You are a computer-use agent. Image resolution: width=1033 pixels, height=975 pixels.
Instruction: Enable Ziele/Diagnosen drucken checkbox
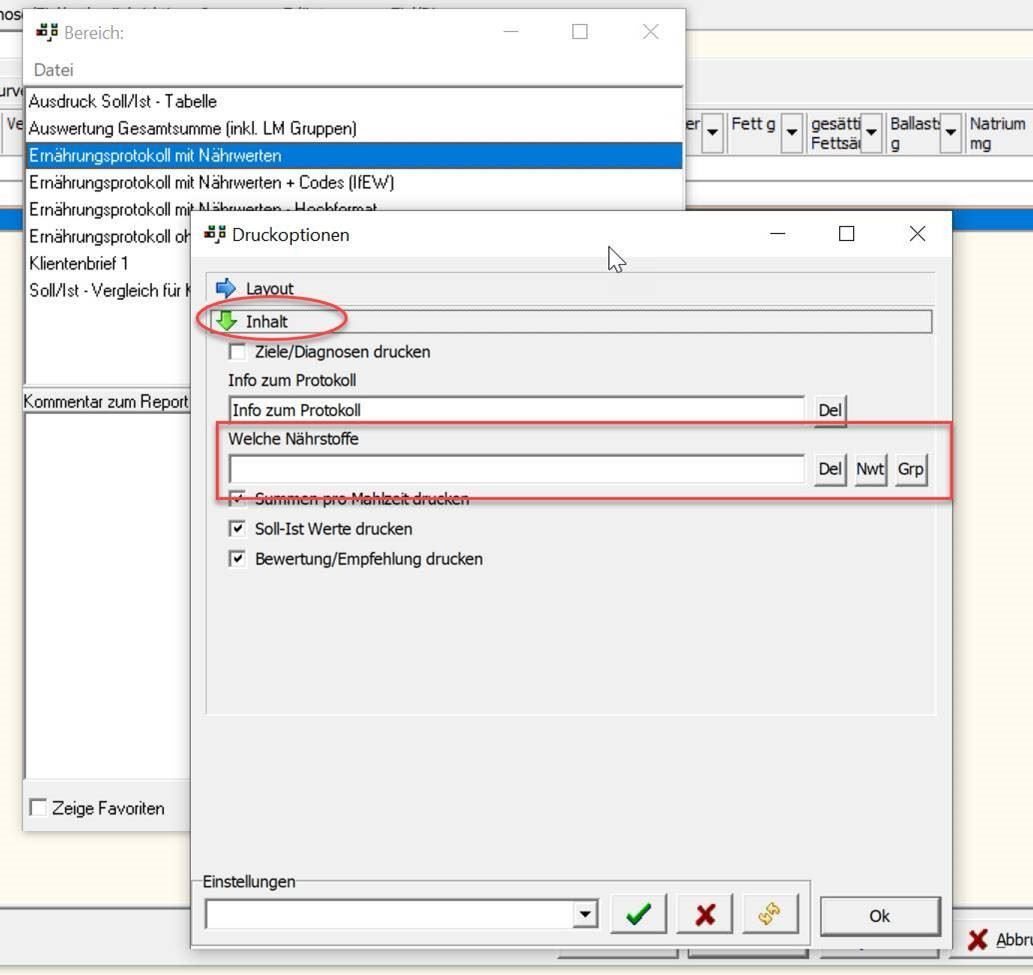237,352
